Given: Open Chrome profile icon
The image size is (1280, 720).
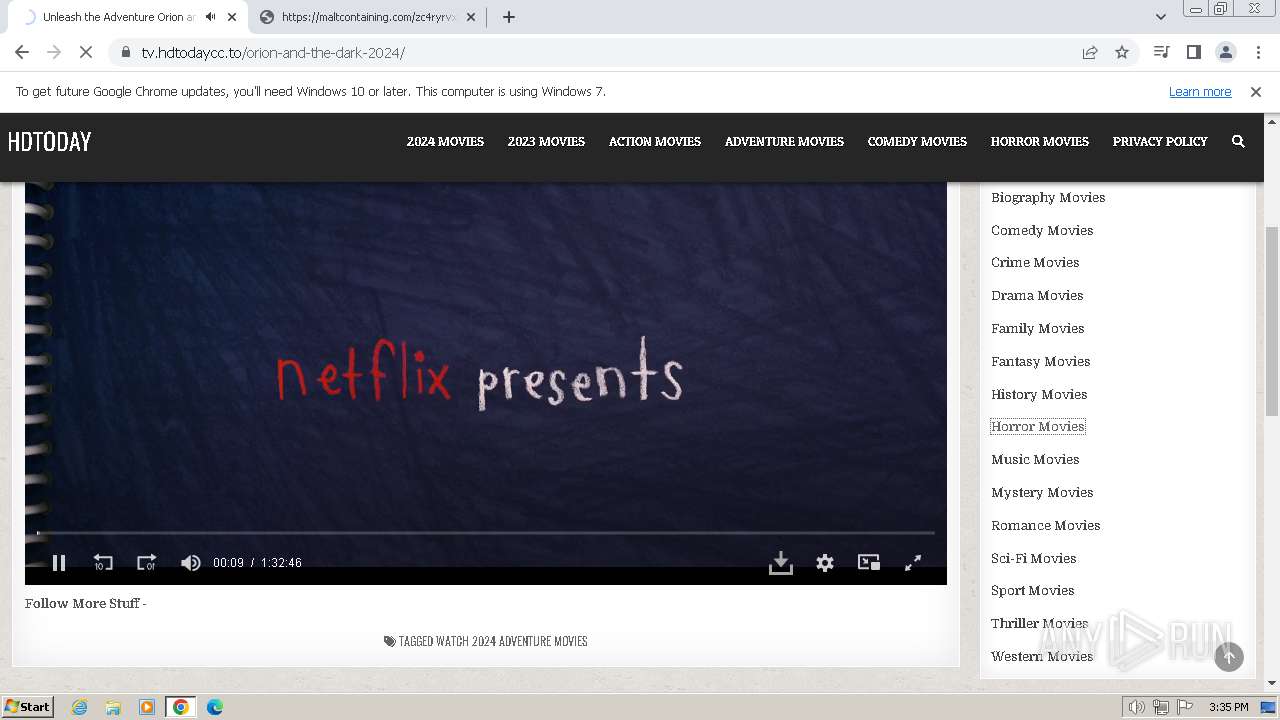Looking at the screenshot, I should point(1226,53).
